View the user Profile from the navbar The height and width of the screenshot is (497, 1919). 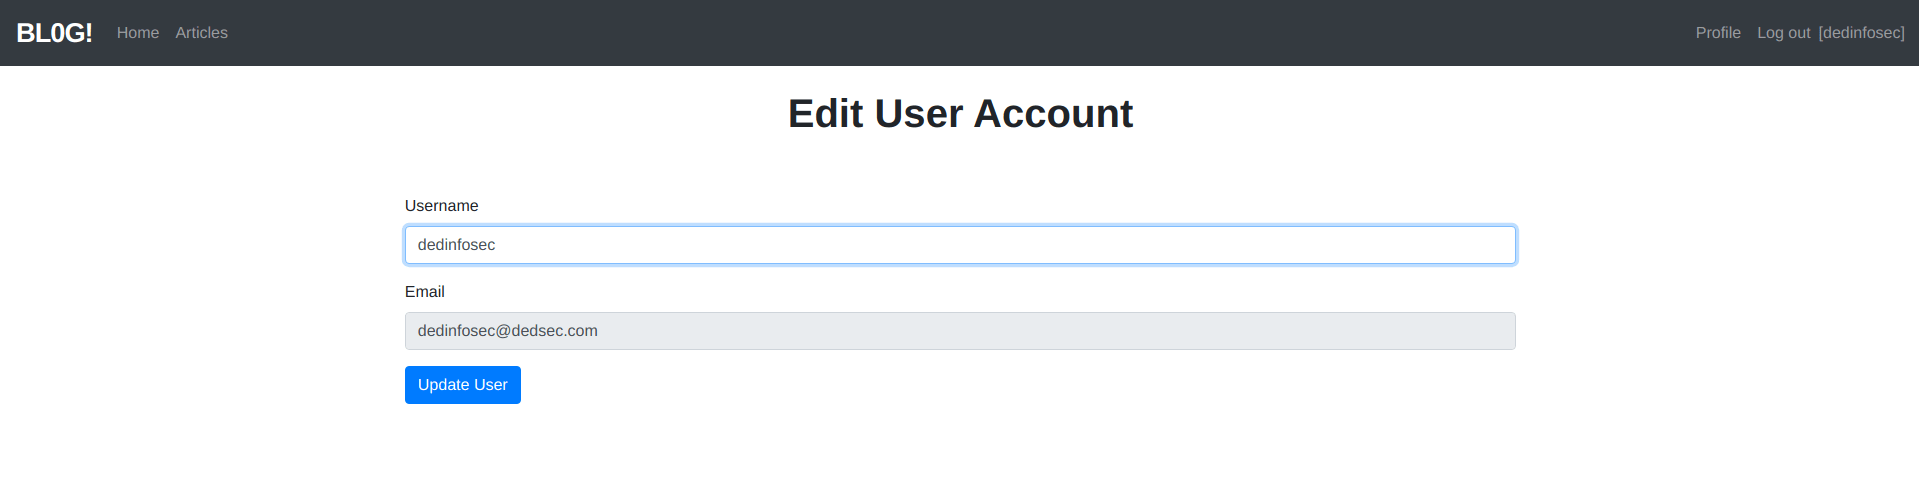pyautogui.click(x=1718, y=33)
